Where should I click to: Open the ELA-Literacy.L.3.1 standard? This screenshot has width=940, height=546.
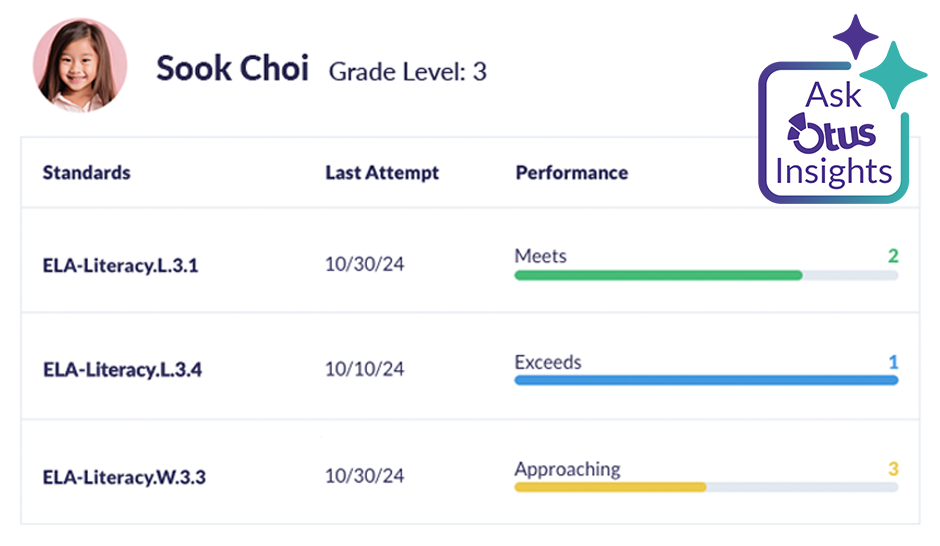pos(121,265)
